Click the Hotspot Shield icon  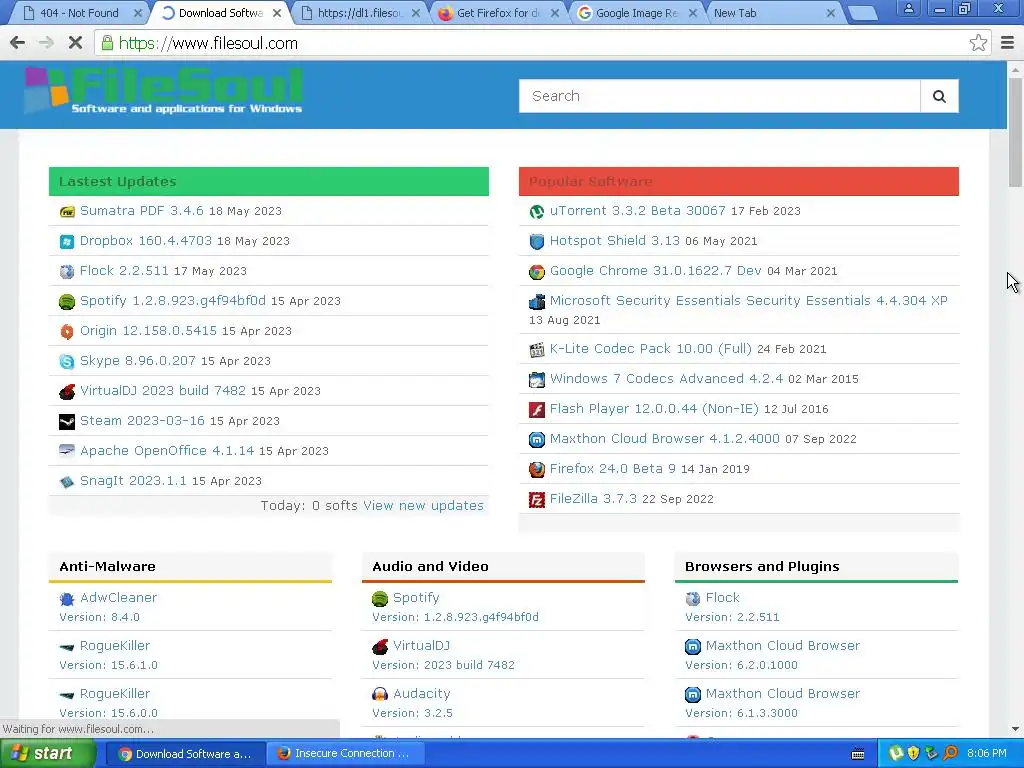tap(537, 242)
